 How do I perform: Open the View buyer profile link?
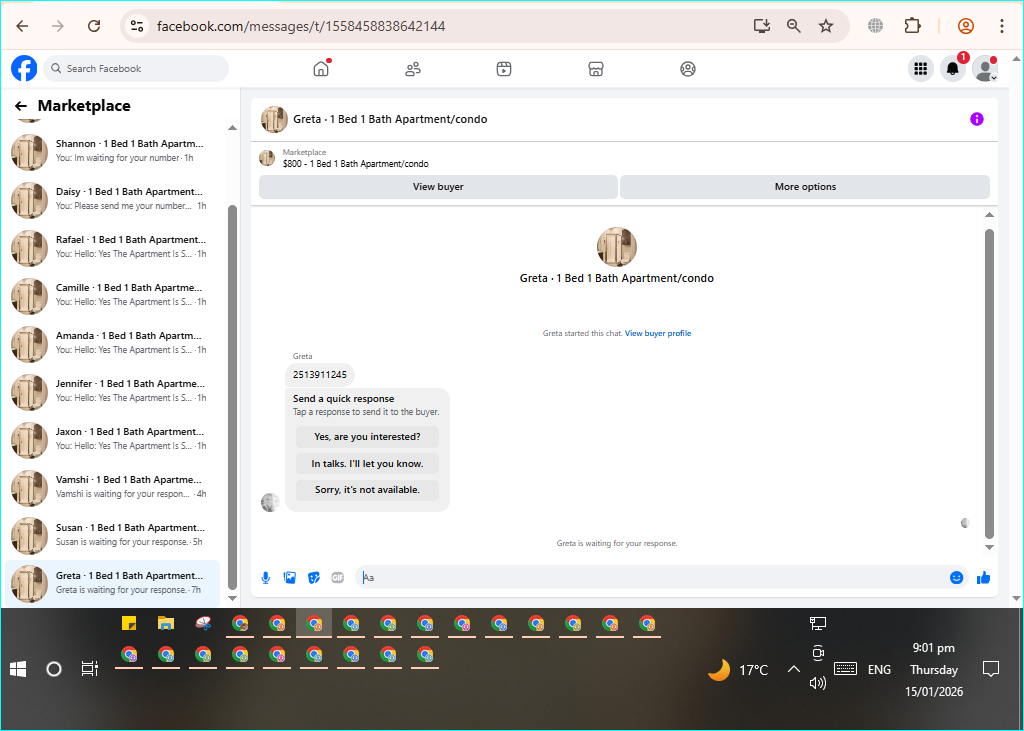click(658, 333)
